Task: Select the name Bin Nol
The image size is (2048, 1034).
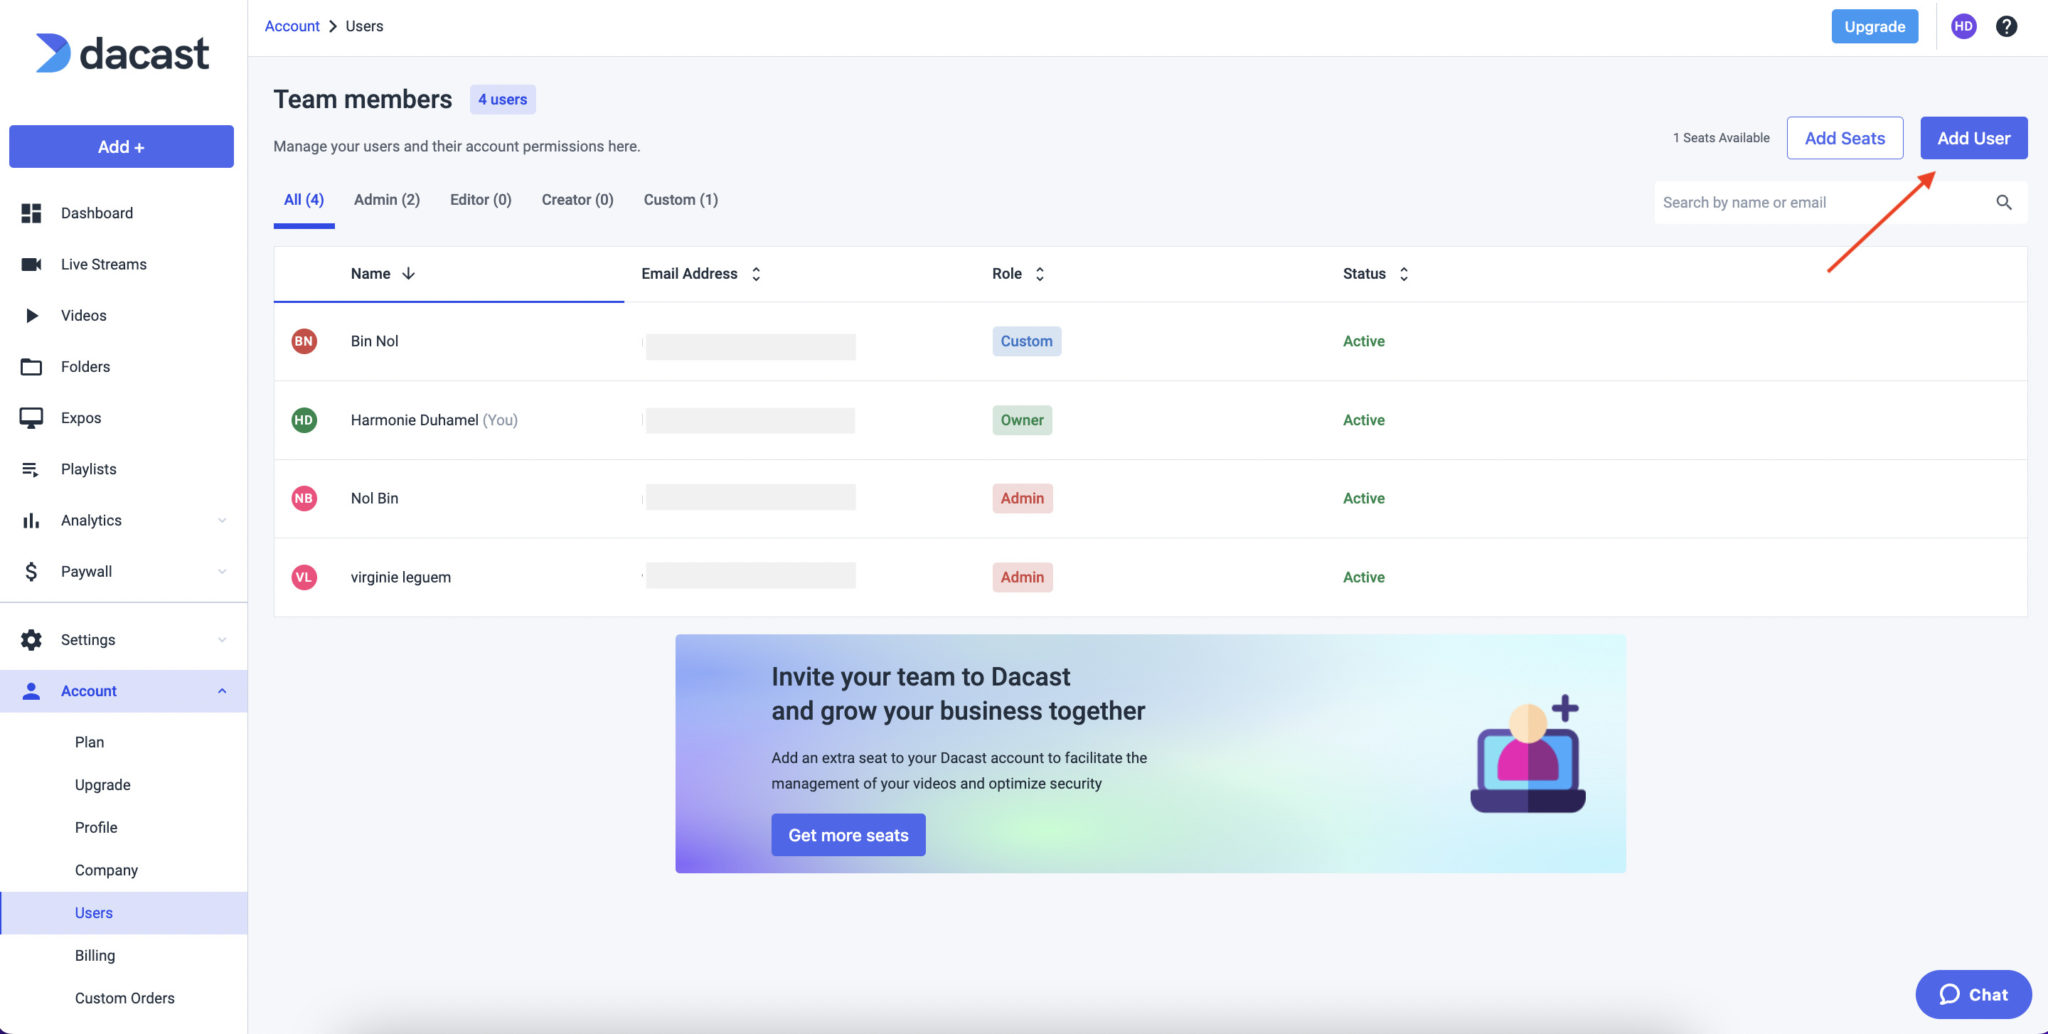Action: click(x=375, y=341)
